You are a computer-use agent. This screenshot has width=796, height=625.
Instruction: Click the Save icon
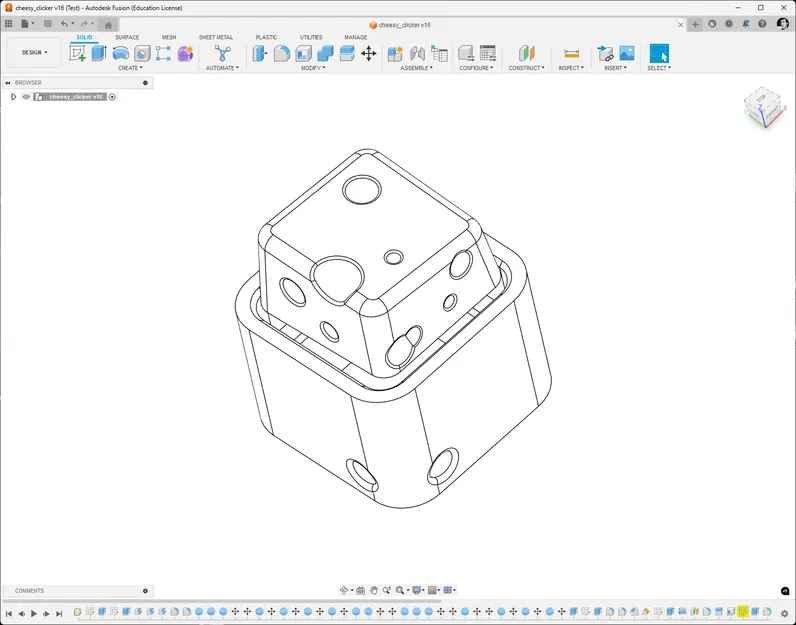coord(48,24)
